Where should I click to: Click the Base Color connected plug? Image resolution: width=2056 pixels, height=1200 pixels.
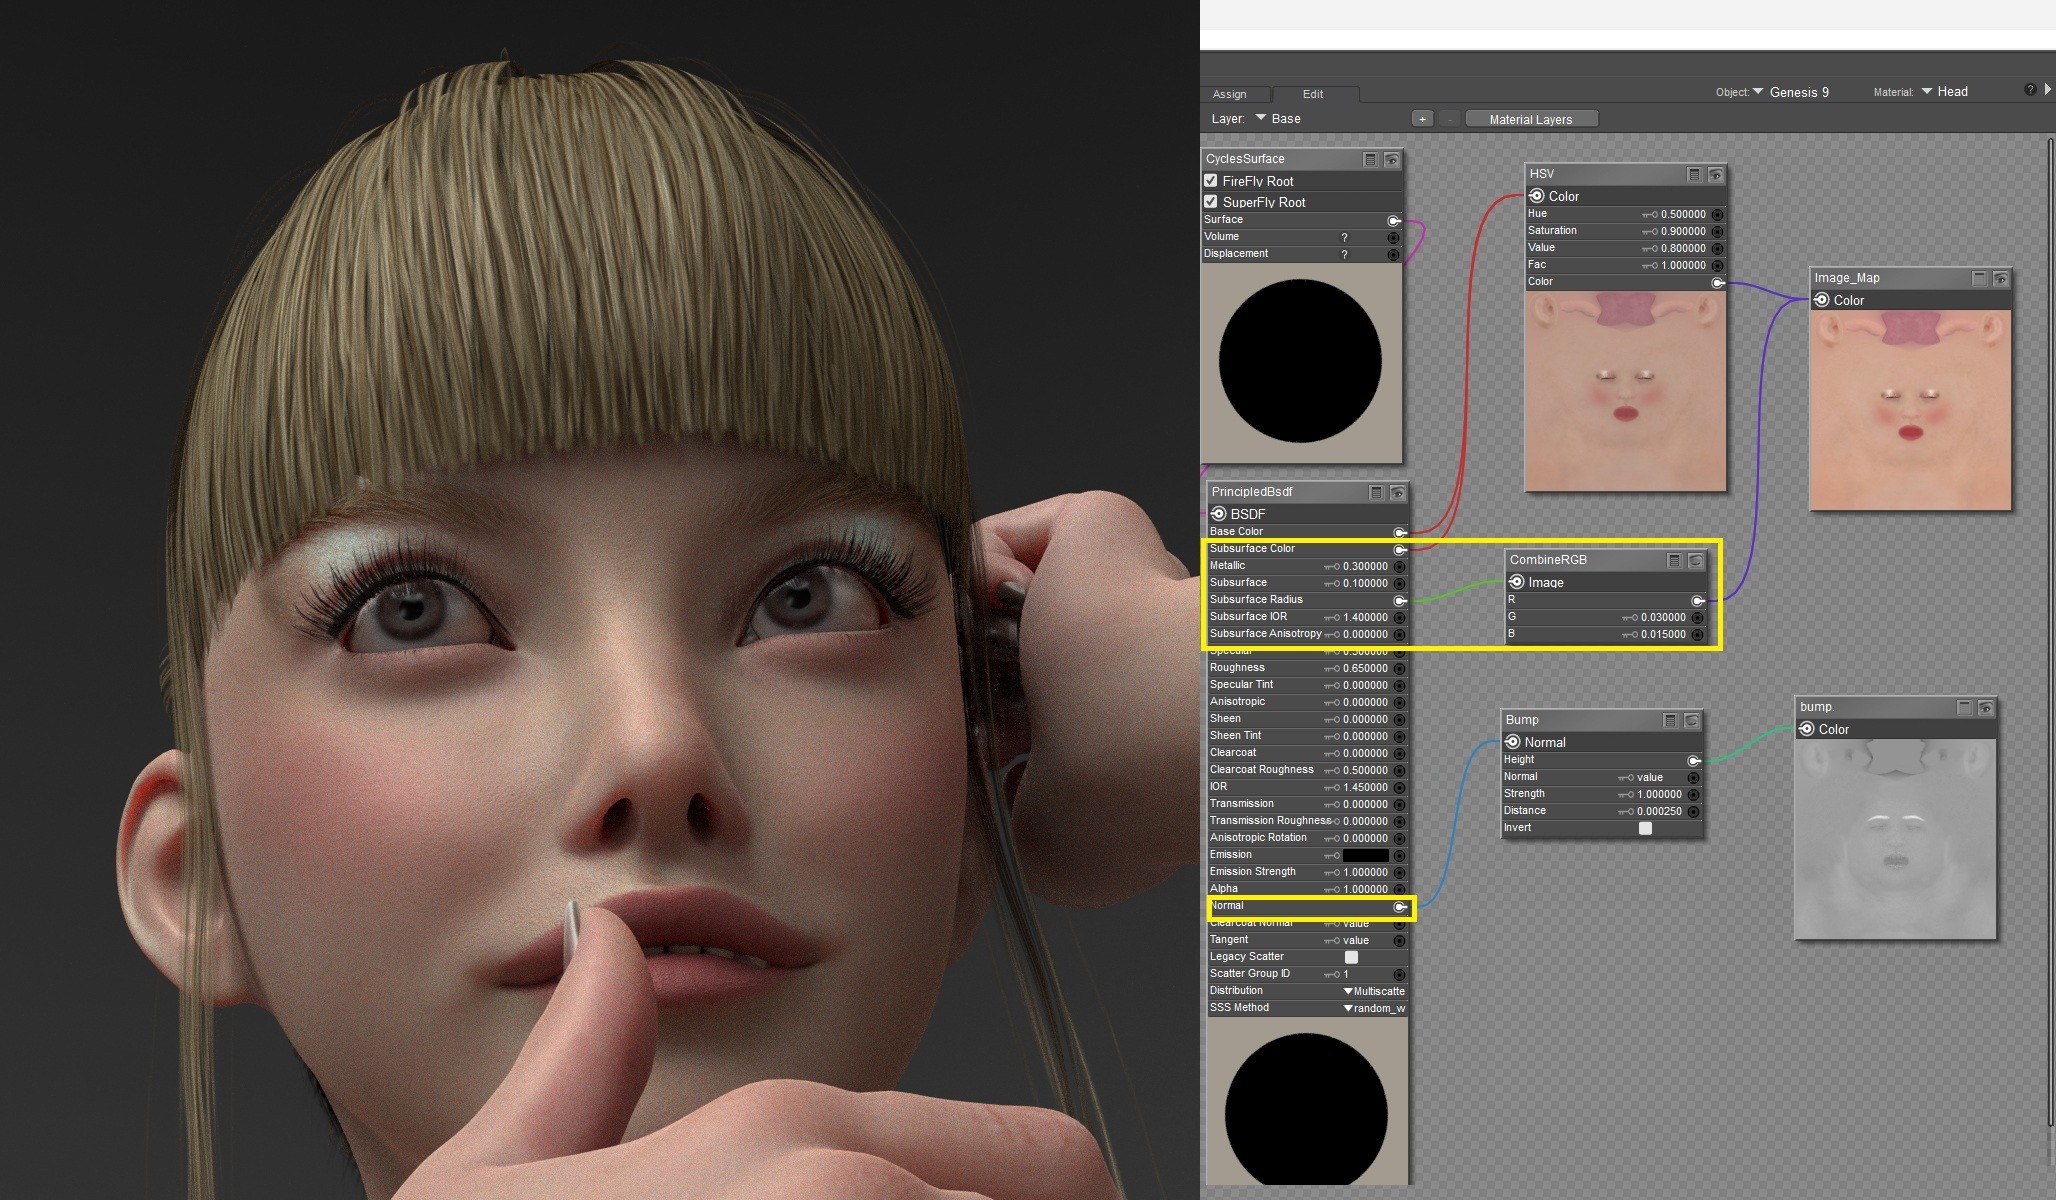1400,532
